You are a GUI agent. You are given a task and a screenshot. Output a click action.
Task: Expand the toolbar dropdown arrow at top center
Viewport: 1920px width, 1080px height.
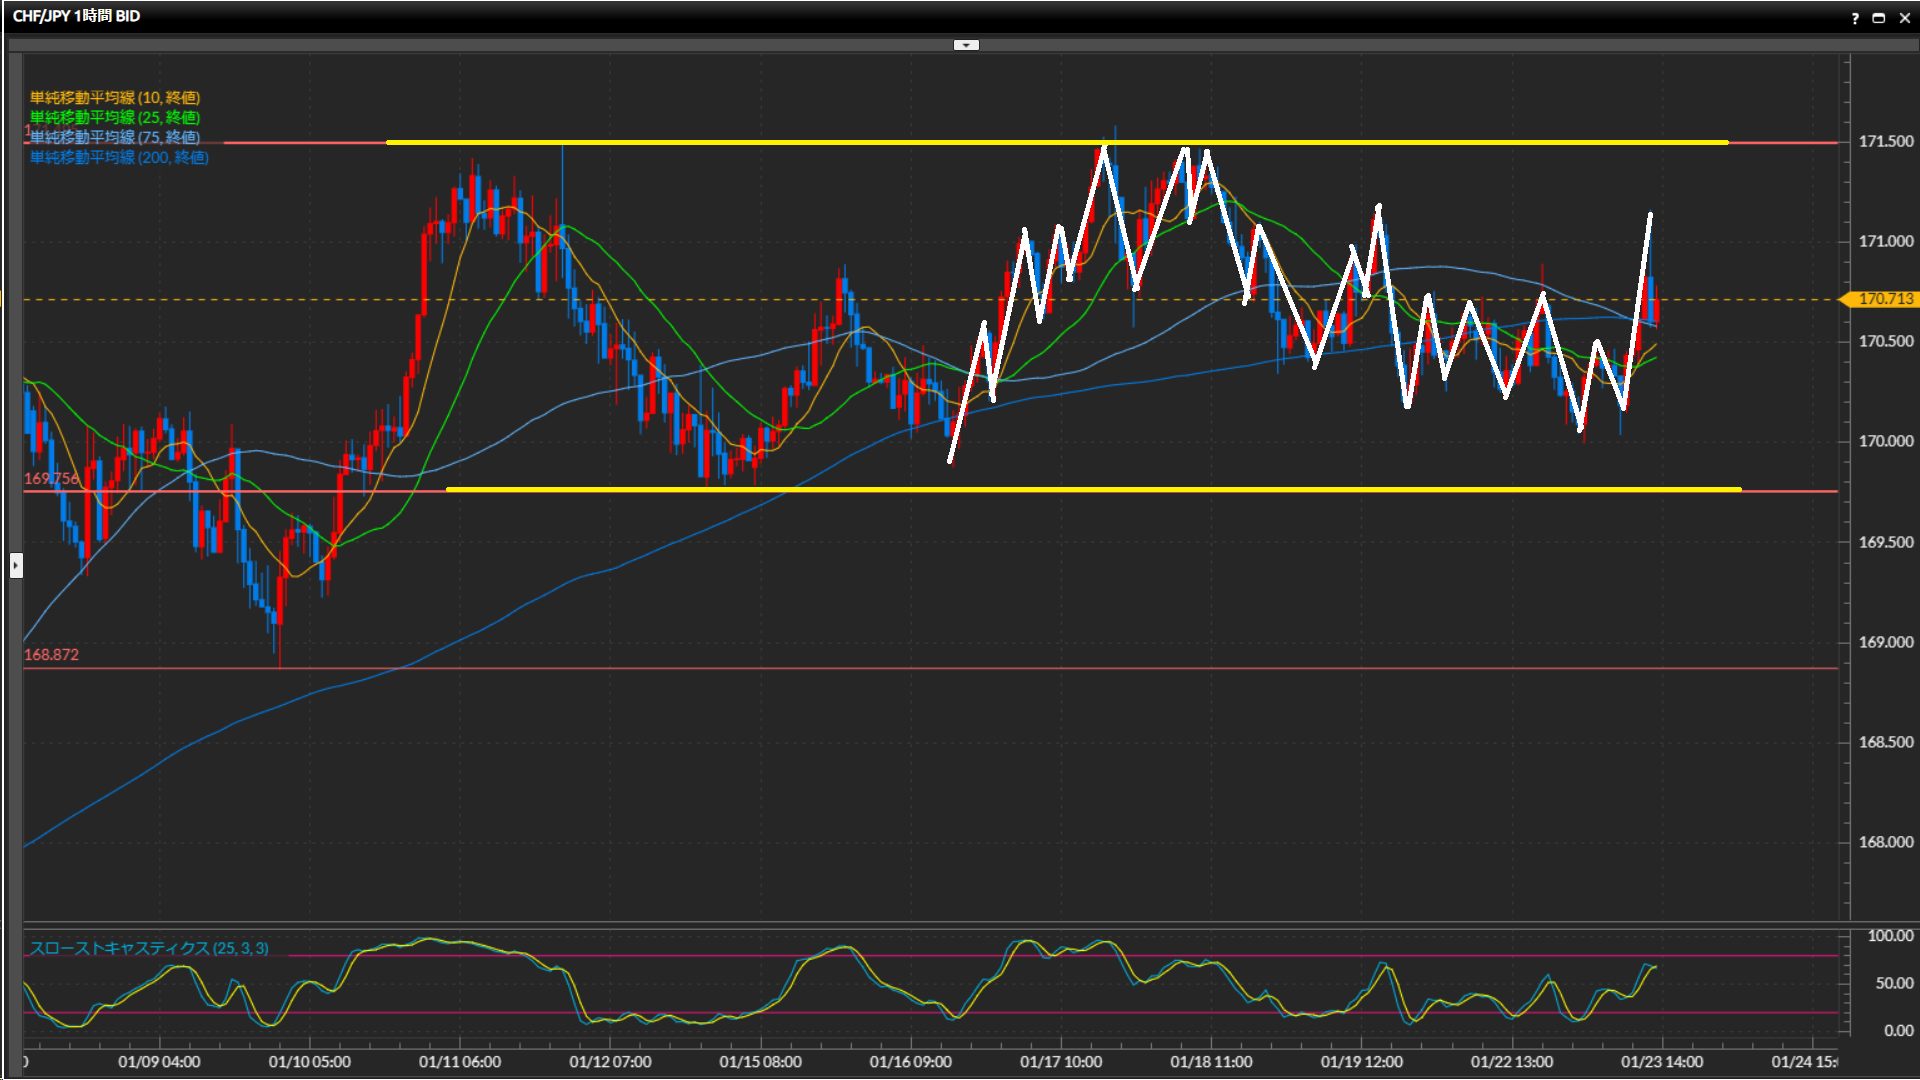point(966,45)
